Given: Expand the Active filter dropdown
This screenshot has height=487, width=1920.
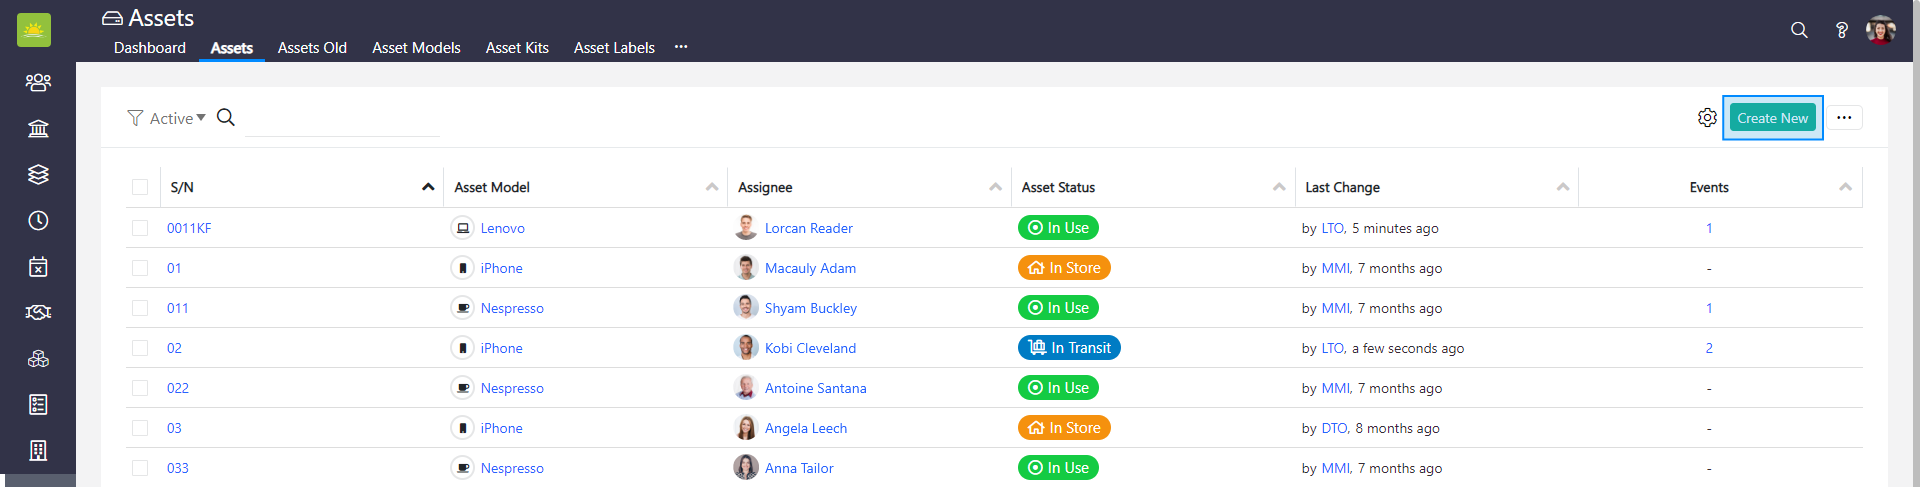Looking at the screenshot, I should 168,118.
